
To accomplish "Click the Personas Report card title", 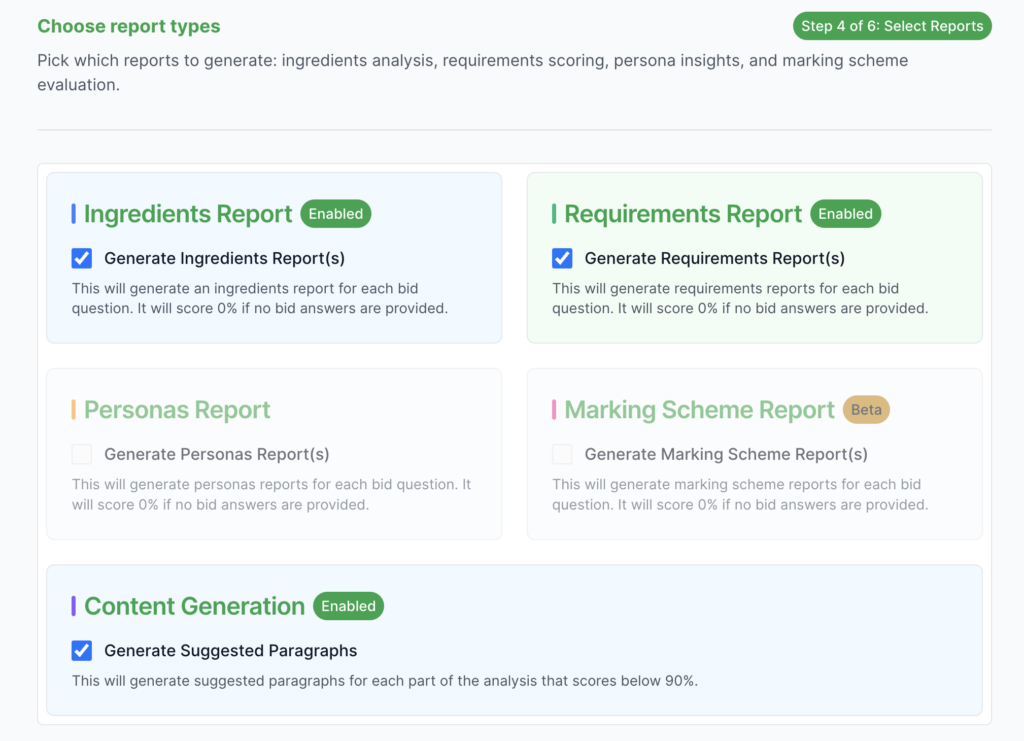I will click(177, 410).
